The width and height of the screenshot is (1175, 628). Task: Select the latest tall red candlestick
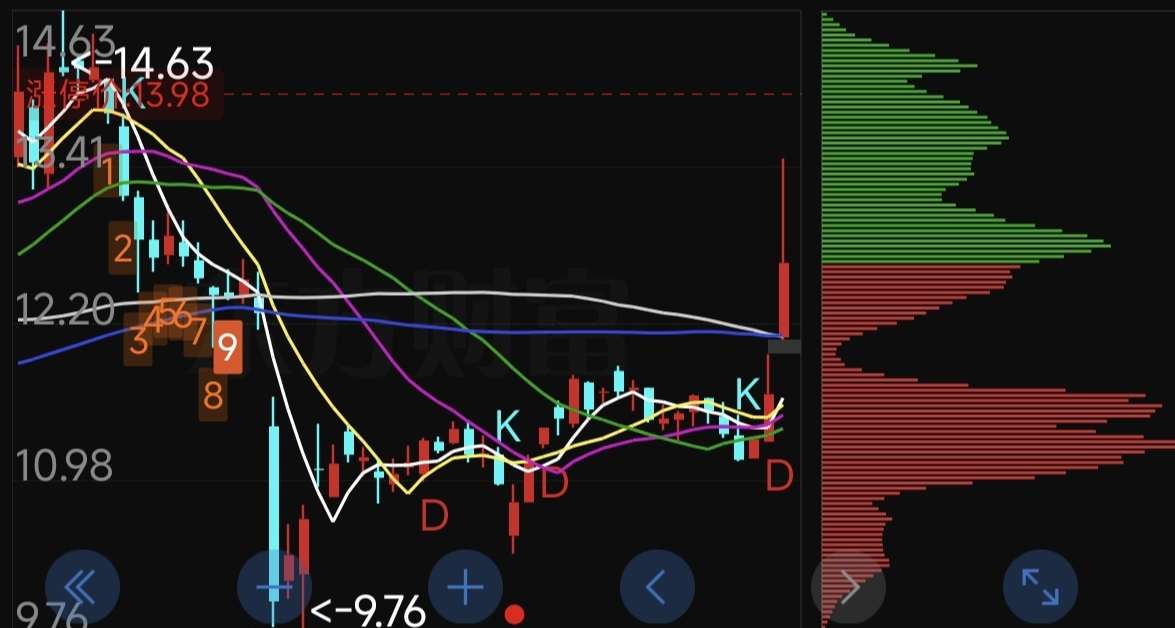click(784, 300)
